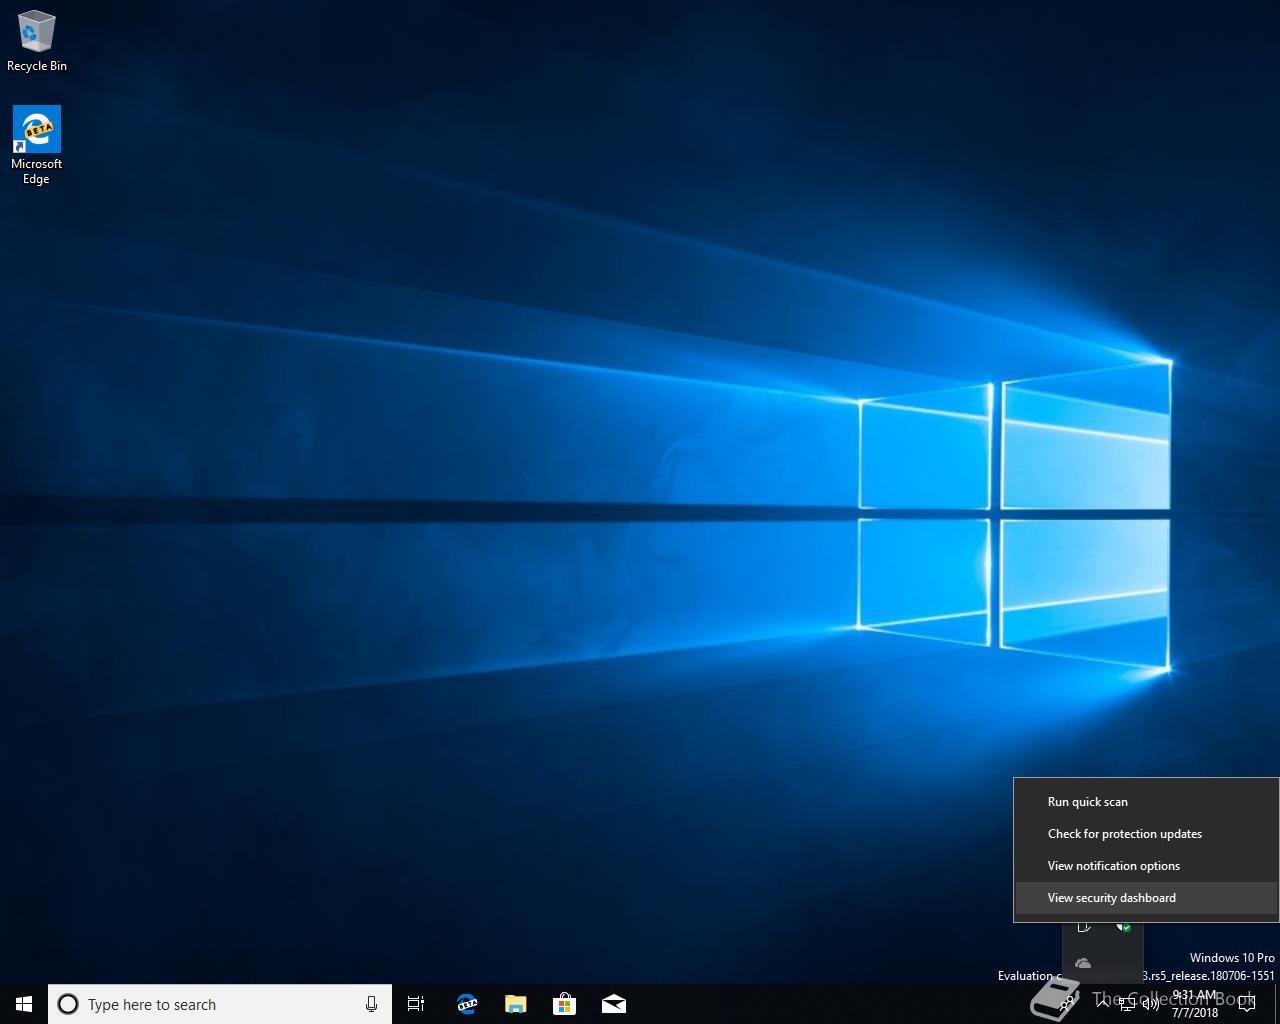This screenshot has height=1024, width=1280.
Task: Click the Cortana circle icon in the search box
Action: [68, 1004]
